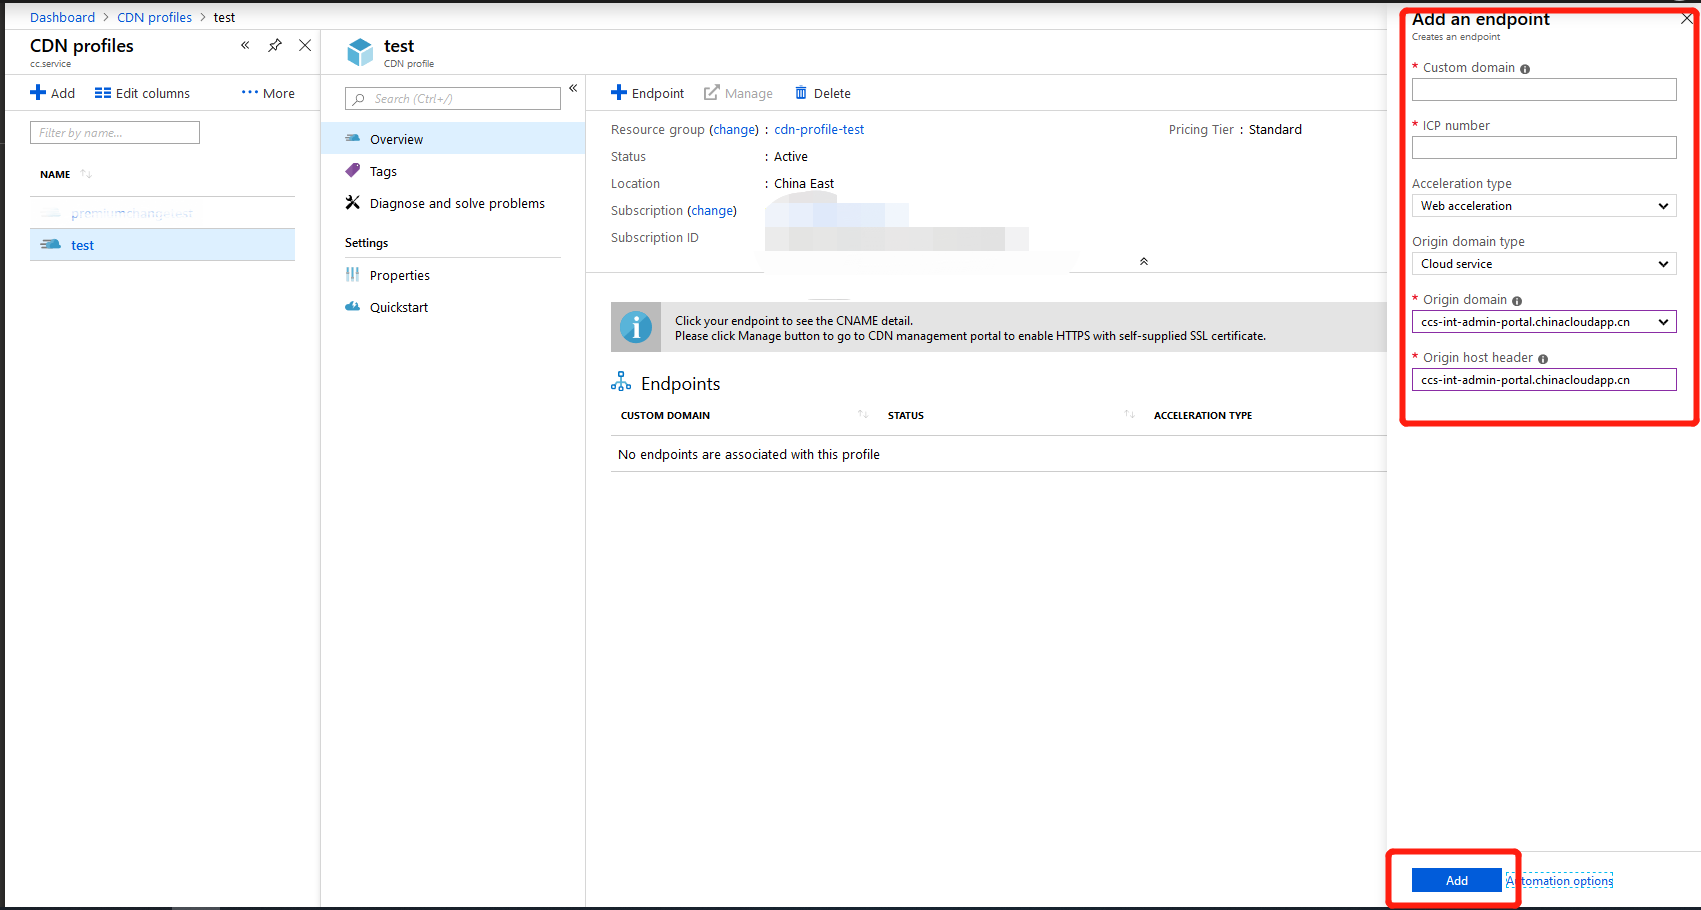Open the Overview menu item
Screen dimensions: 1701x910
[x=453, y=139]
